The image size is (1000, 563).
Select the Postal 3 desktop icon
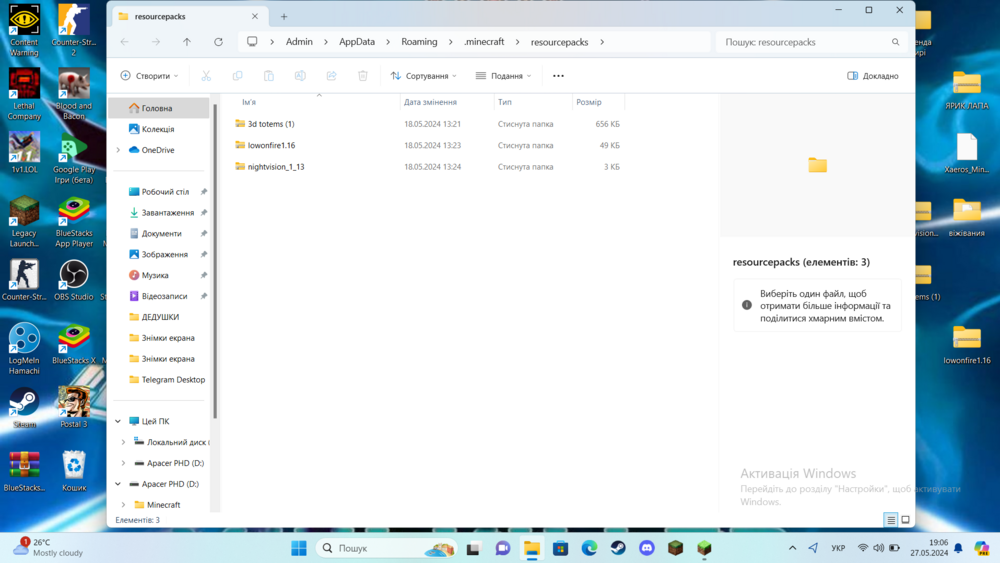(x=74, y=407)
